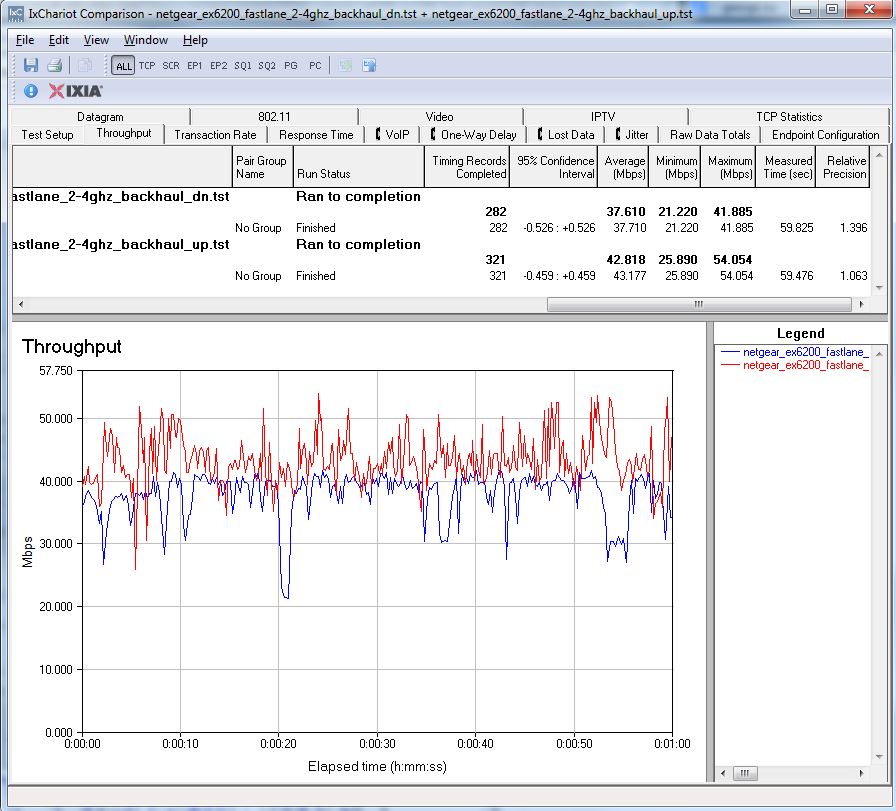
Task: Select the Throughput tab
Action: pyautogui.click(x=124, y=133)
